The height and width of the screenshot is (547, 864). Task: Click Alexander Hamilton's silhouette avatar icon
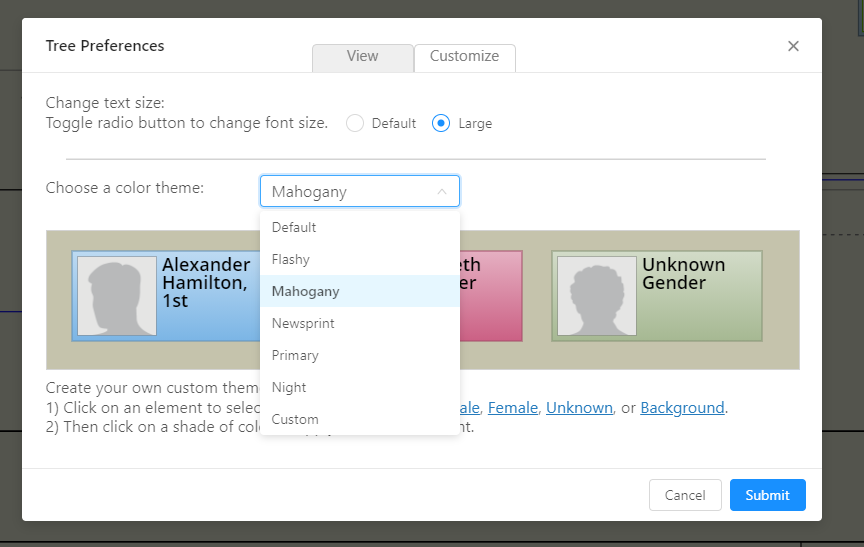[117, 296]
